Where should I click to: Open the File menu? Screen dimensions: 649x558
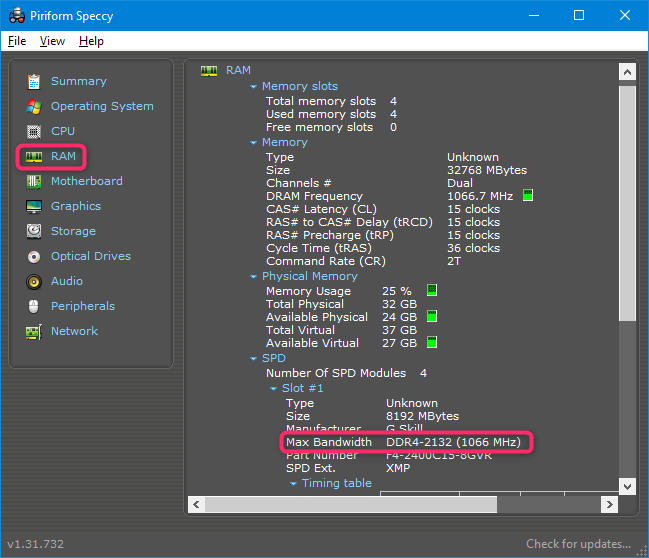(x=17, y=41)
